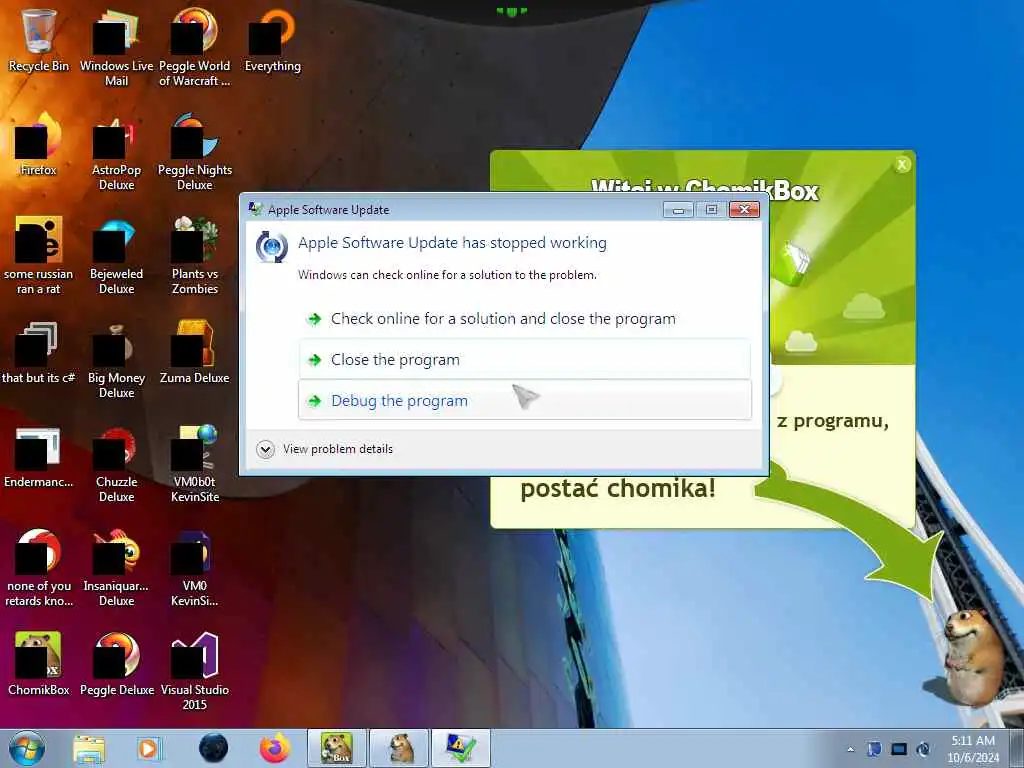
Task: Select the Firefox desktop shortcut
Action: point(39,145)
